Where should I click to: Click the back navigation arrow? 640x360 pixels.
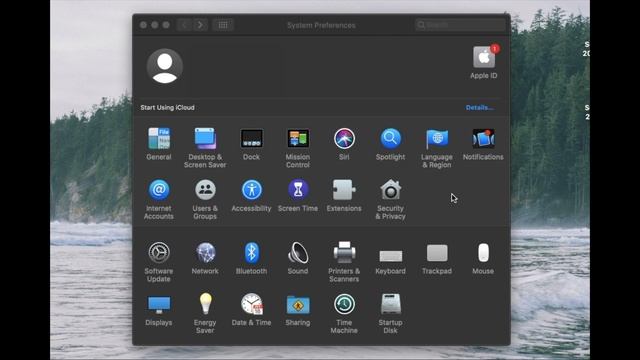(184, 25)
